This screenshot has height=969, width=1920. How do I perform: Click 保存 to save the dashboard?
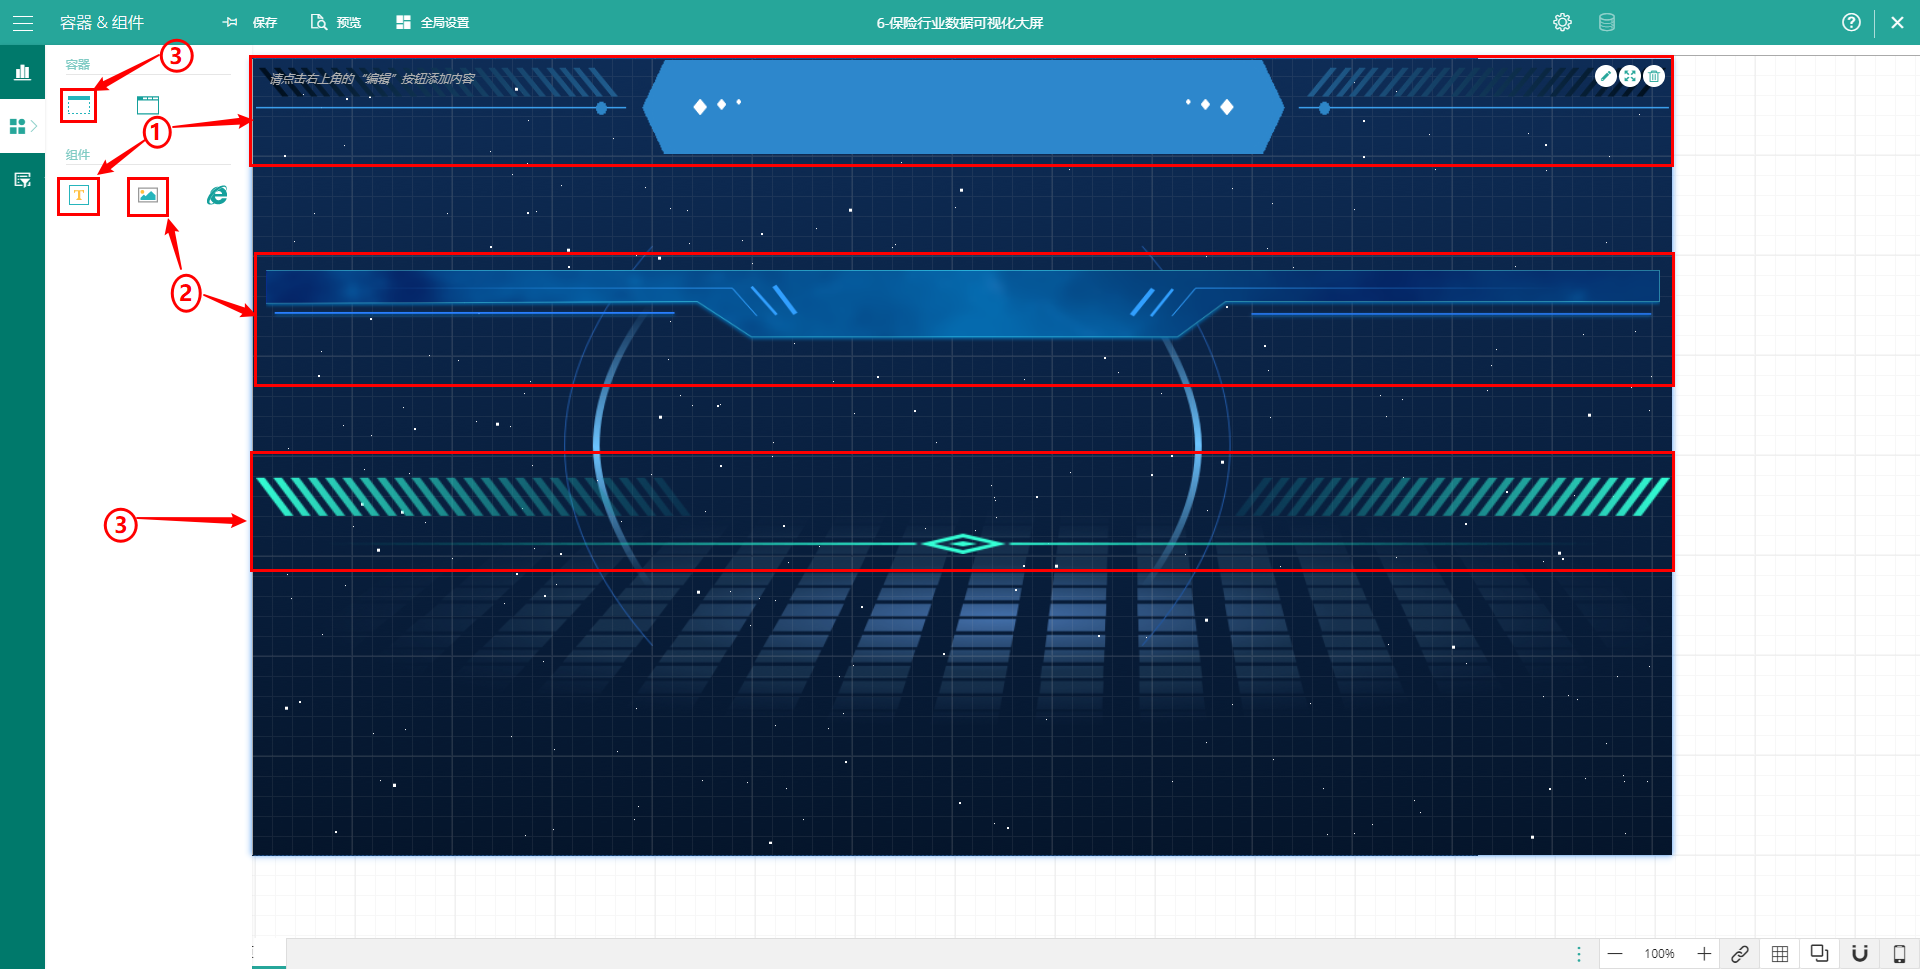(251, 22)
